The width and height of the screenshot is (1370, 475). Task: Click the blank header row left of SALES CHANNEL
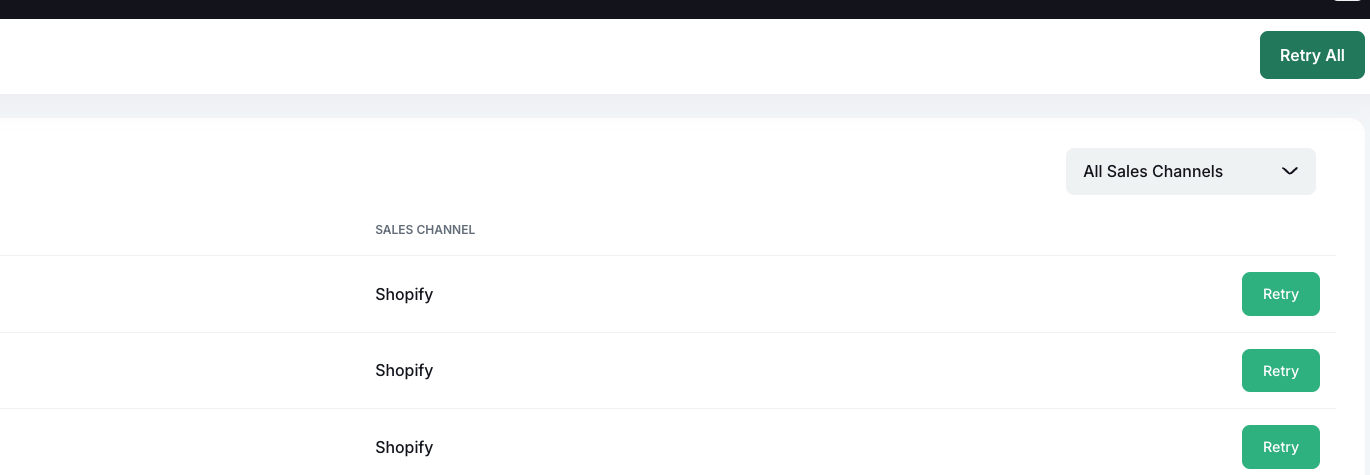click(x=180, y=230)
